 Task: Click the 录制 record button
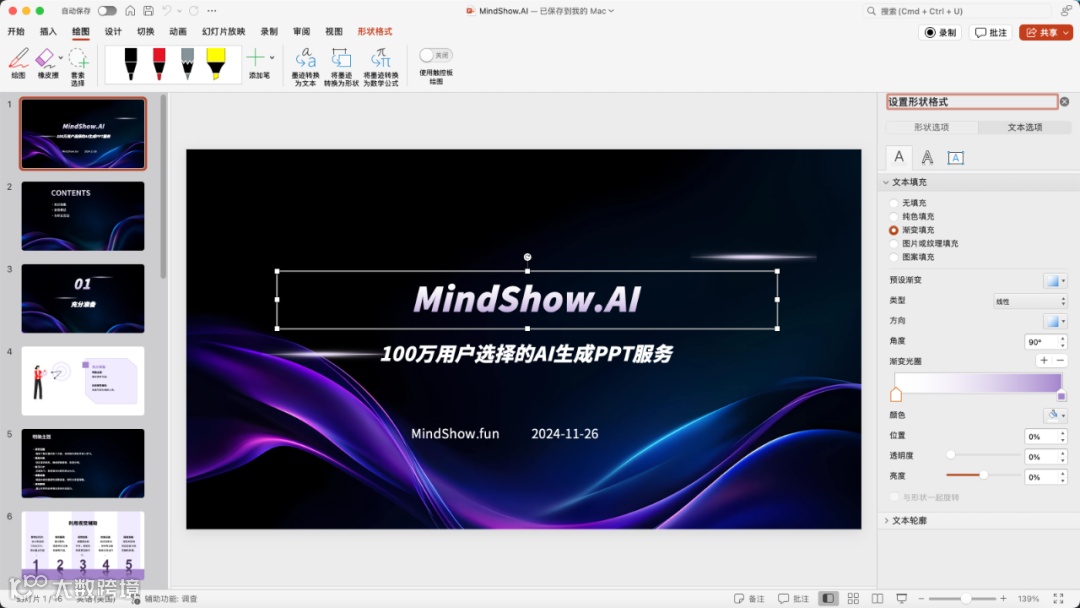[940, 32]
